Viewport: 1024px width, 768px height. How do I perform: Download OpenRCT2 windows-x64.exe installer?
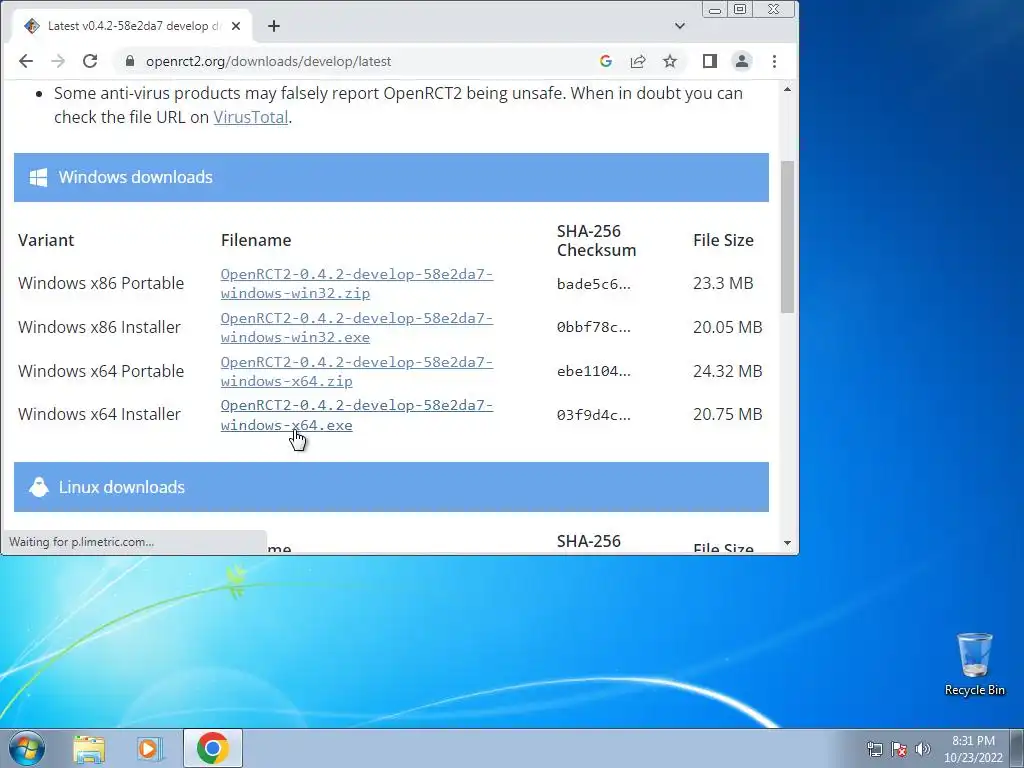(357, 415)
